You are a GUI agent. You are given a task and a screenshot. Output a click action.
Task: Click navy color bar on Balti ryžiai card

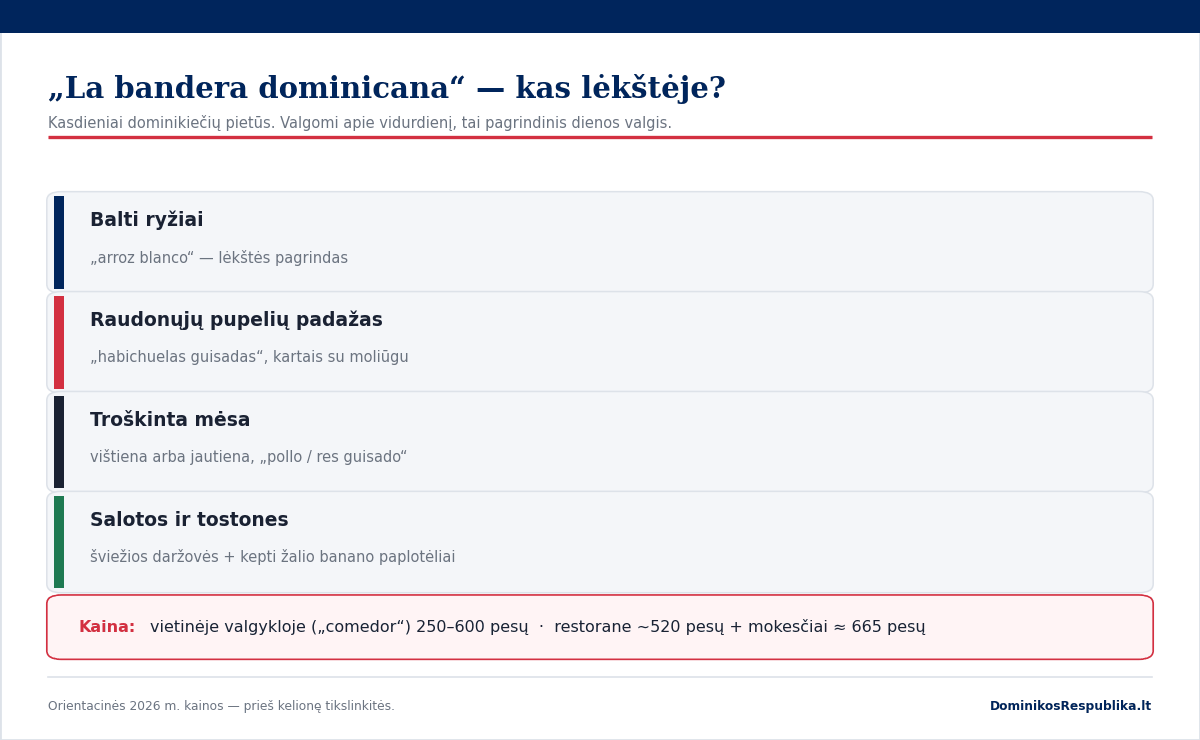[x=59, y=242]
